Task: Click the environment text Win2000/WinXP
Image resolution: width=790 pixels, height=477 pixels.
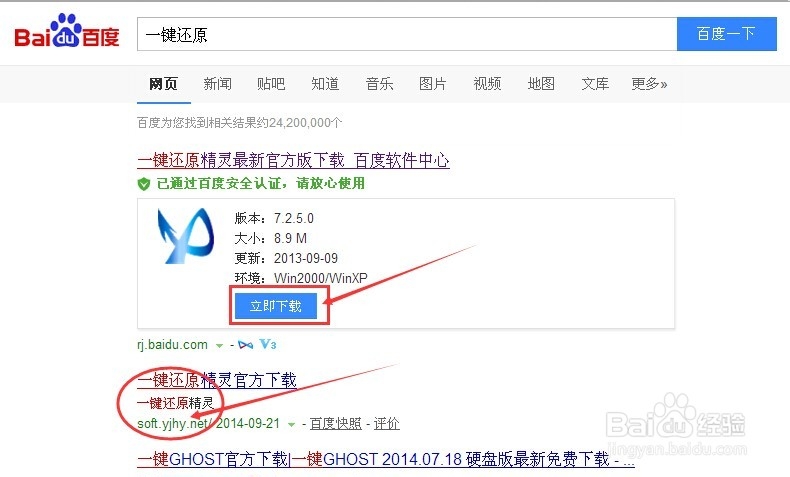Action: [321, 278]
